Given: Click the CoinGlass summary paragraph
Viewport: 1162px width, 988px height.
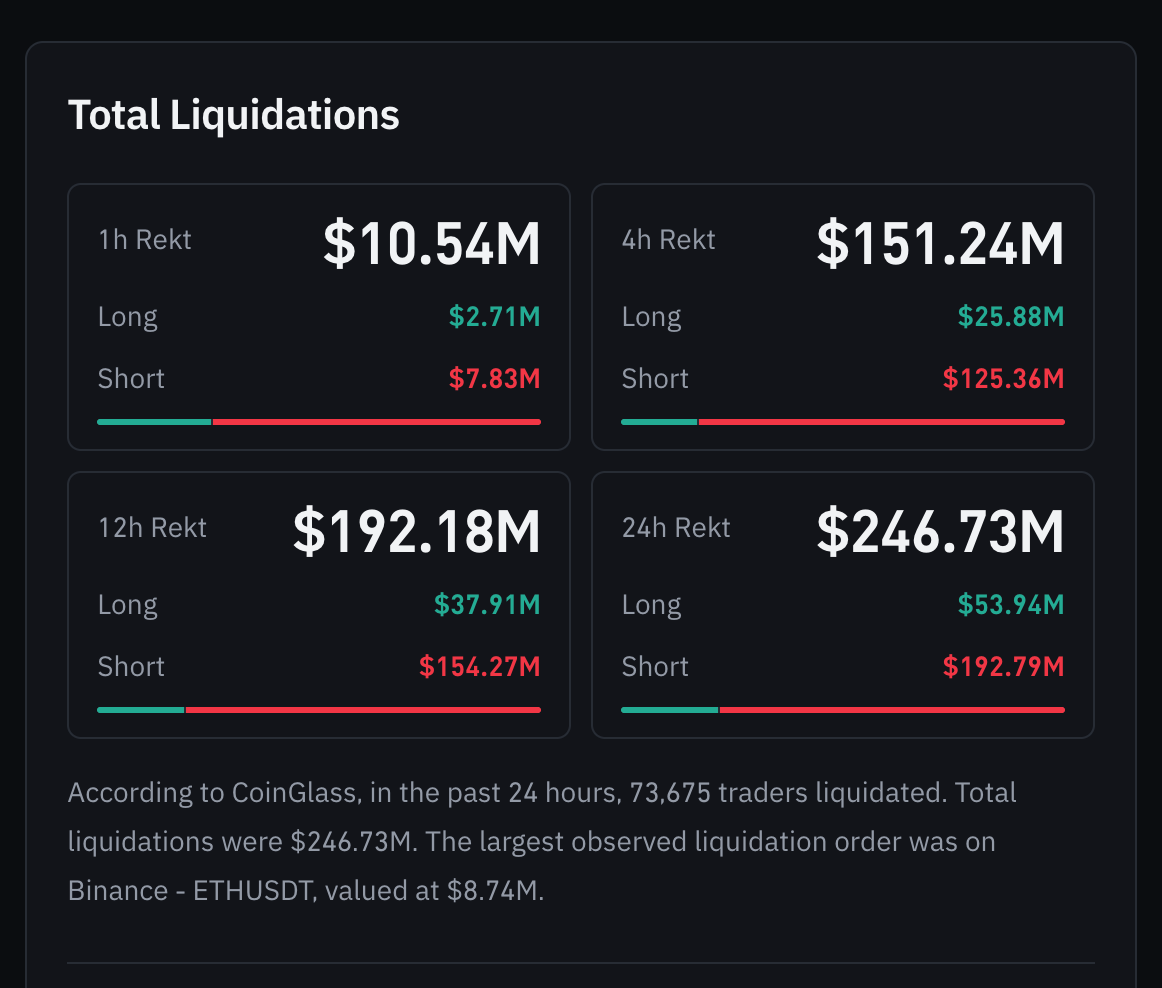Looking at the screenshot, I should (542, 842).
